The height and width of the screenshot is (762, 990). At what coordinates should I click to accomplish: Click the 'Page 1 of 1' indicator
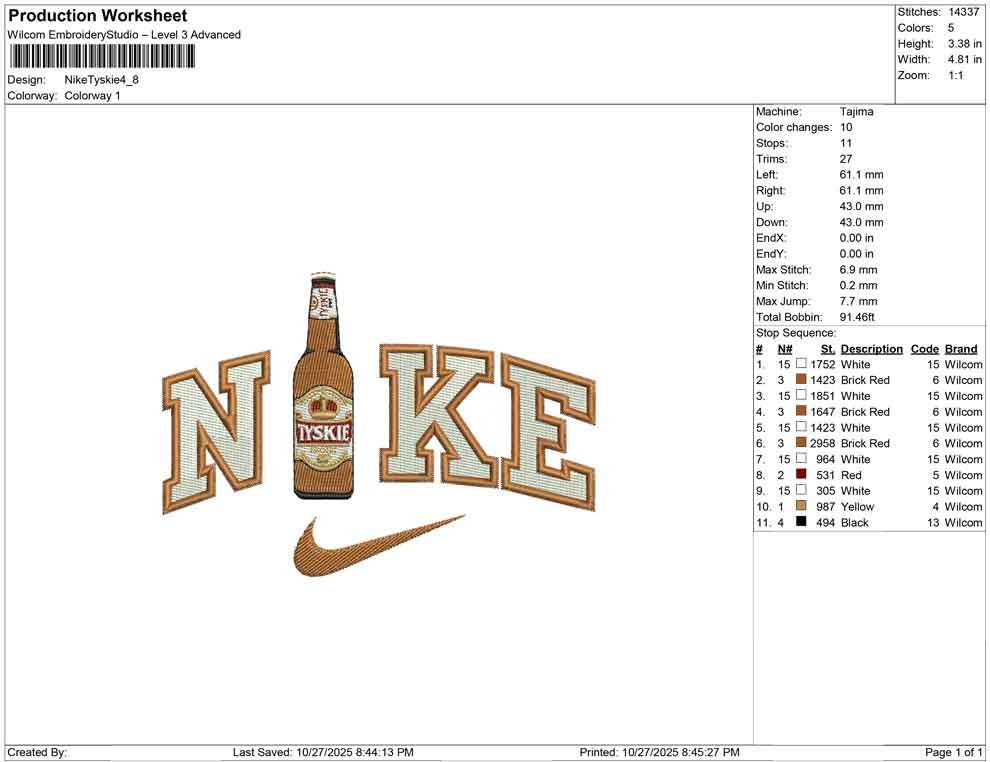953,752
